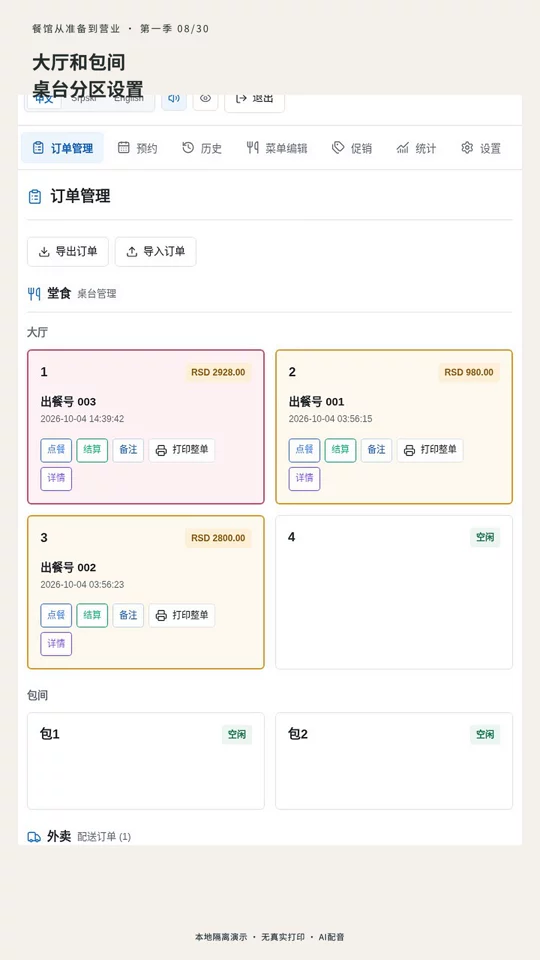Image resolution: width=540 pixels, height=960 pixels.
Task: Print the full order for table 1
Action: [182, 450]
